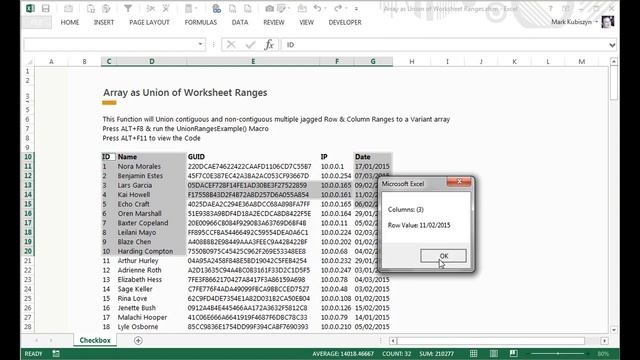The image size is (640, 360).
Task: Select the Checkbox sheet tab
Action: tap(95, 340)
